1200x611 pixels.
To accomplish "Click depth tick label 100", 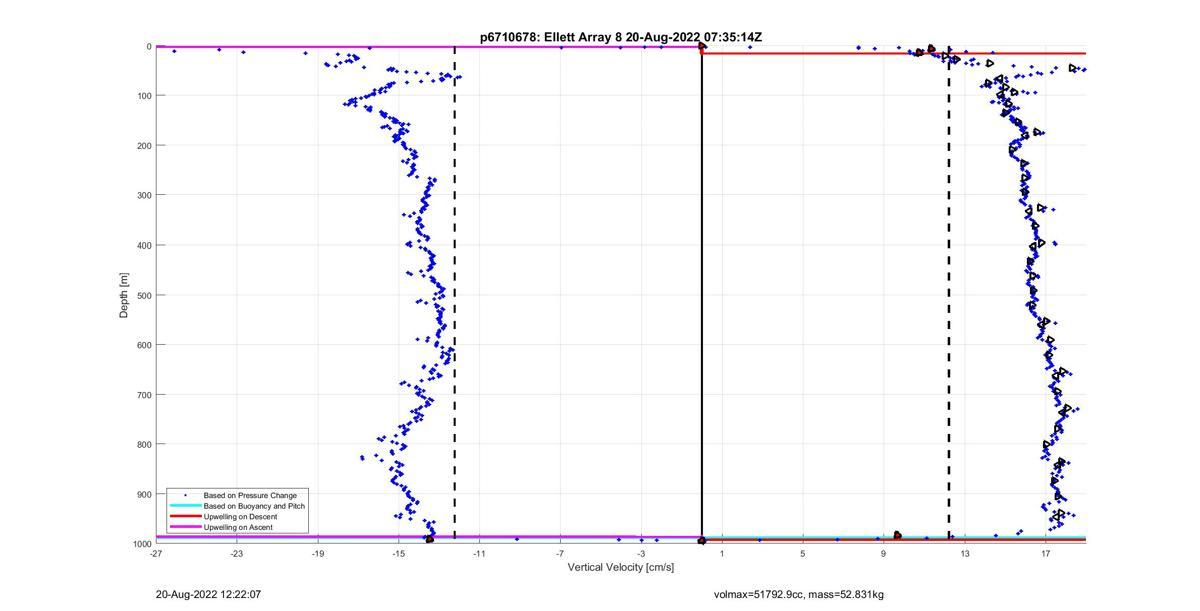I will coord(144,96).
